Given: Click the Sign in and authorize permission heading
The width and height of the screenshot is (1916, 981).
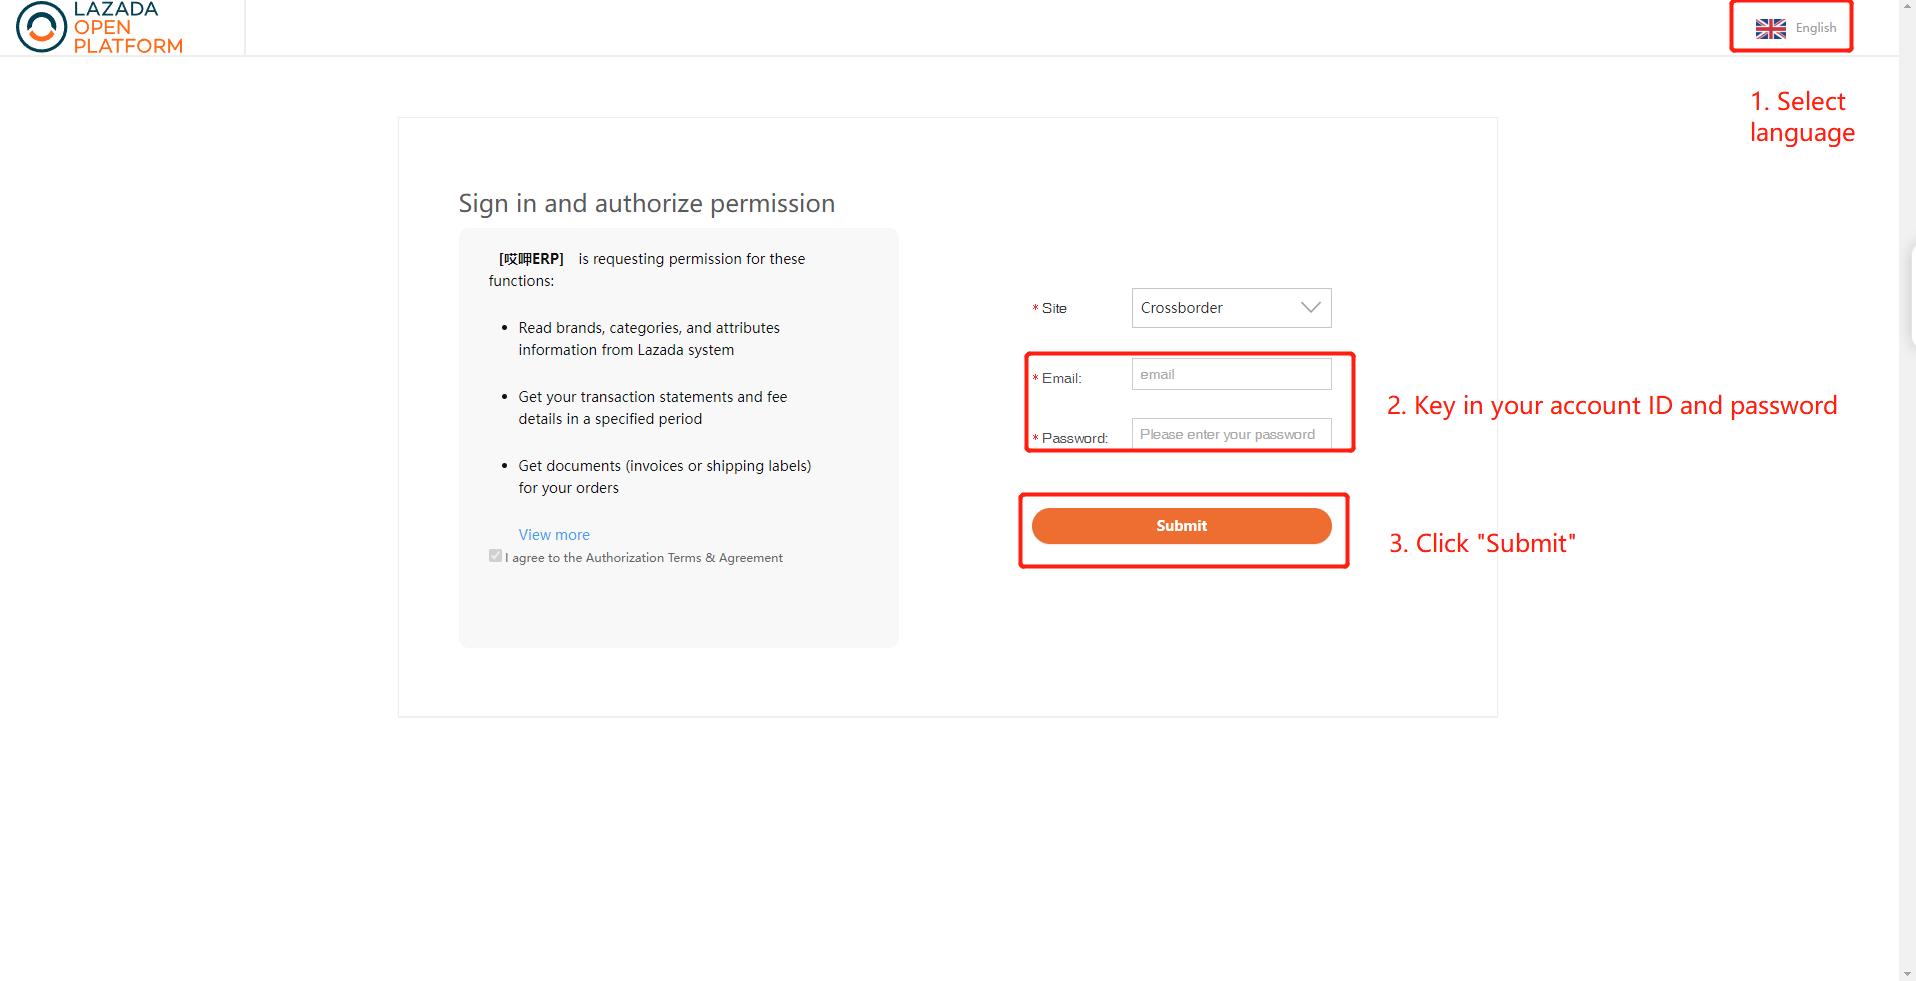Looking at the screenshot, I should tap(647, 203).
